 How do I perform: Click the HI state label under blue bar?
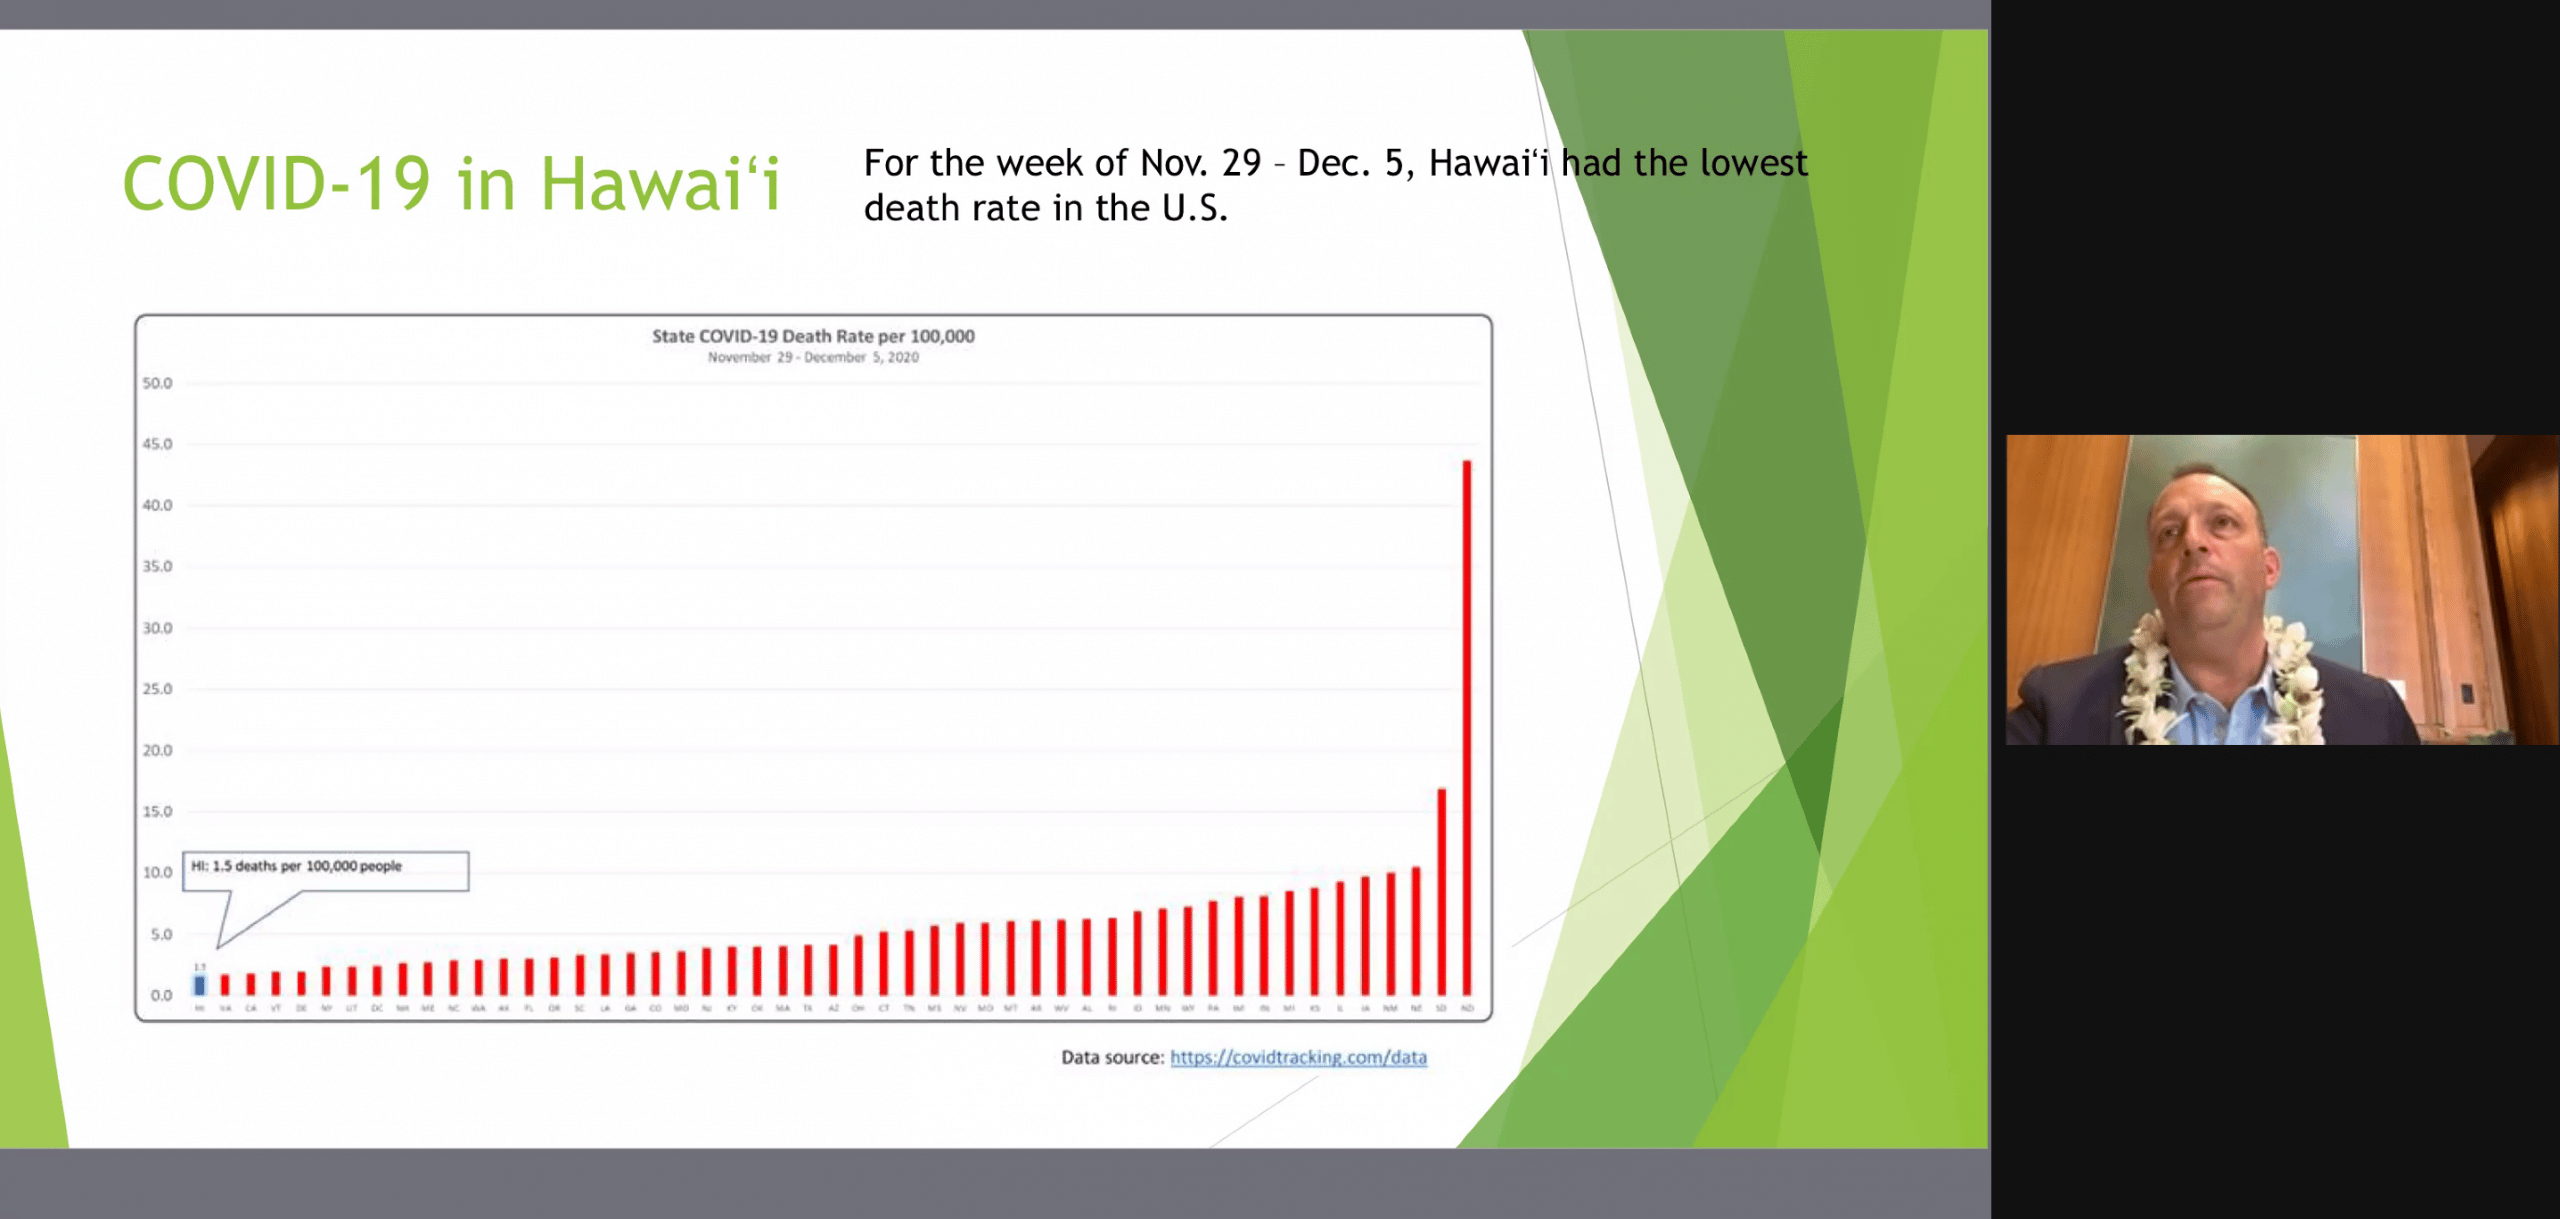[x=200, y=1008]
